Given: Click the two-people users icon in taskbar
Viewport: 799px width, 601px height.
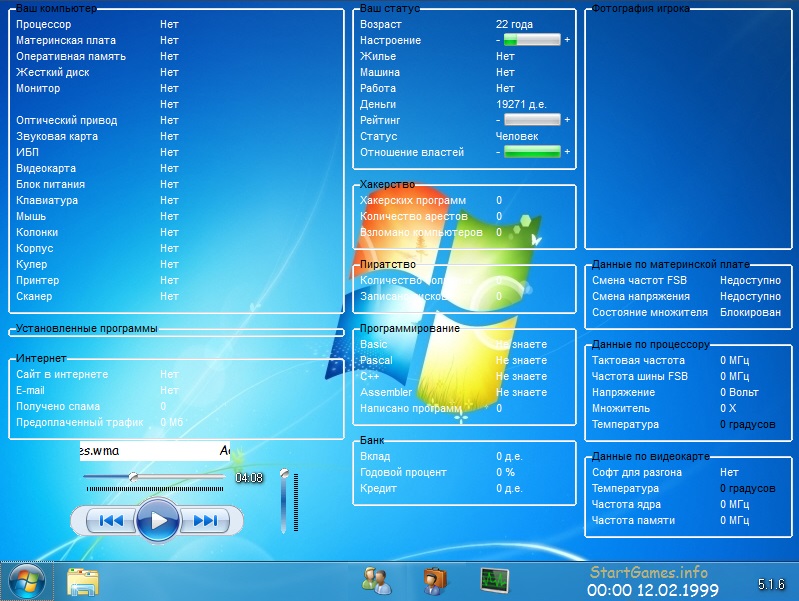Looking at the screenshot, I should click(376, 580).
